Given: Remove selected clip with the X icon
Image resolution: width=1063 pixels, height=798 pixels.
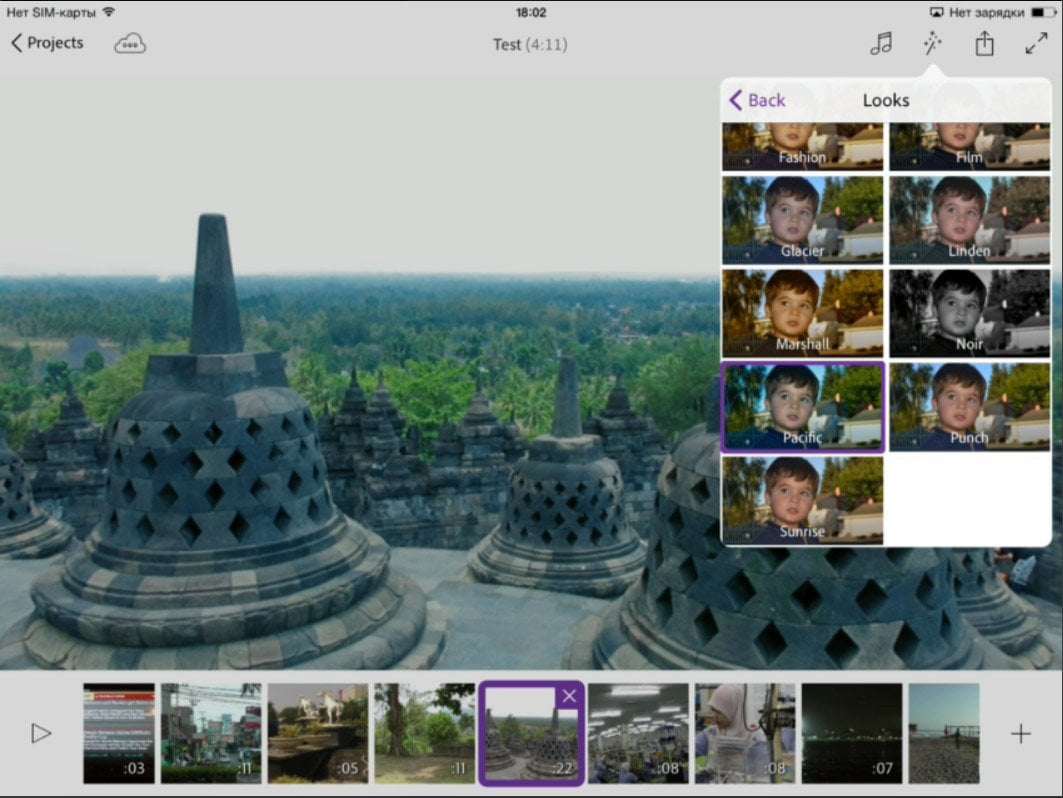Looking at the screenshot, I should 569,696.
